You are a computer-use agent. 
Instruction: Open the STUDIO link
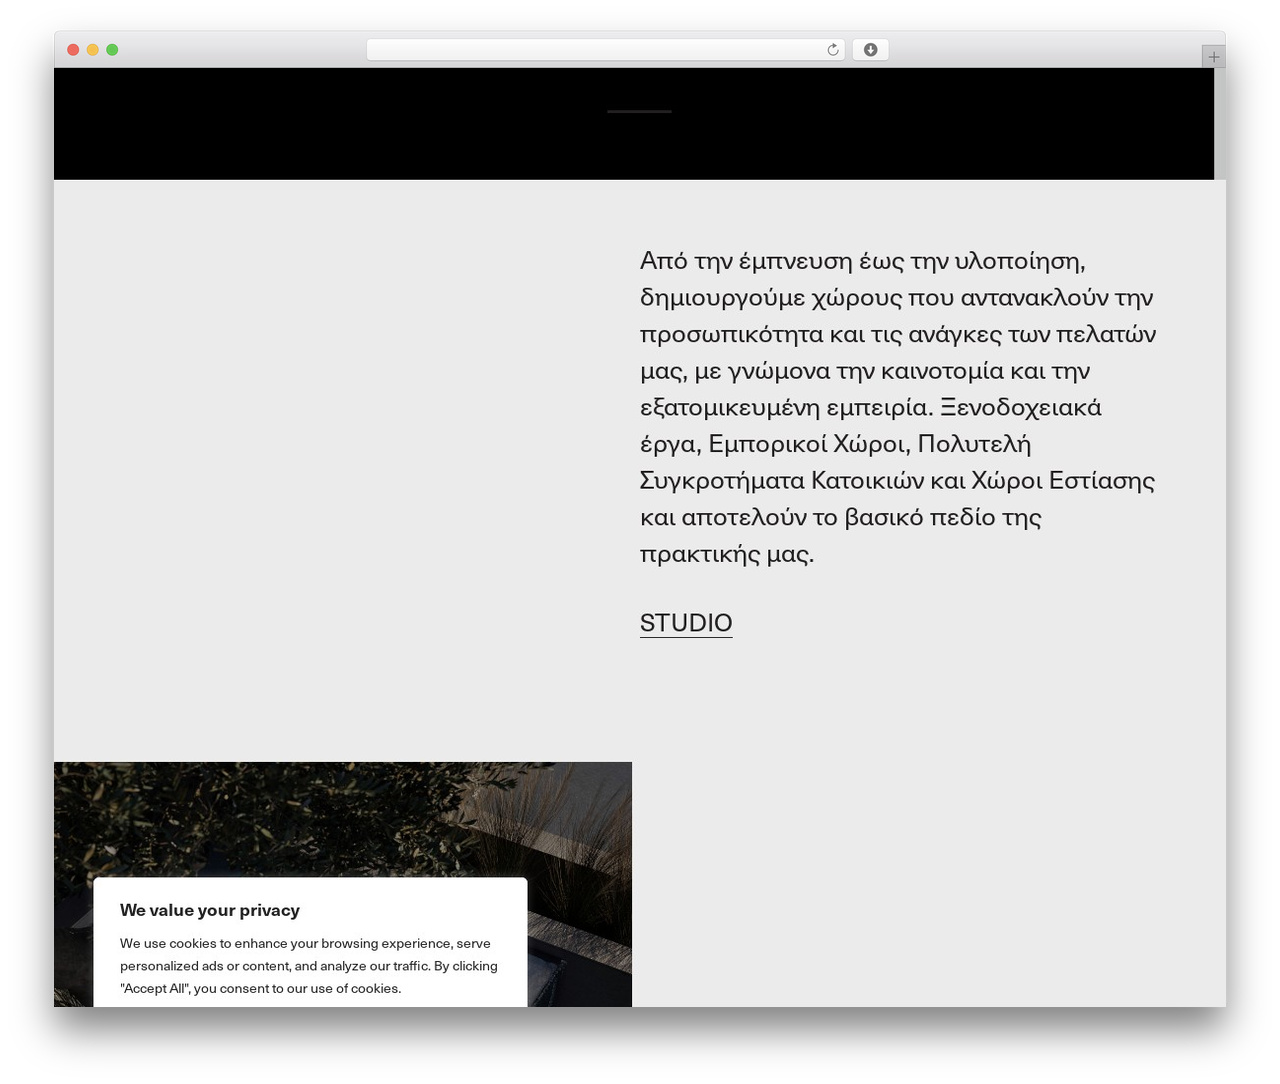click(x=686, y=622)
